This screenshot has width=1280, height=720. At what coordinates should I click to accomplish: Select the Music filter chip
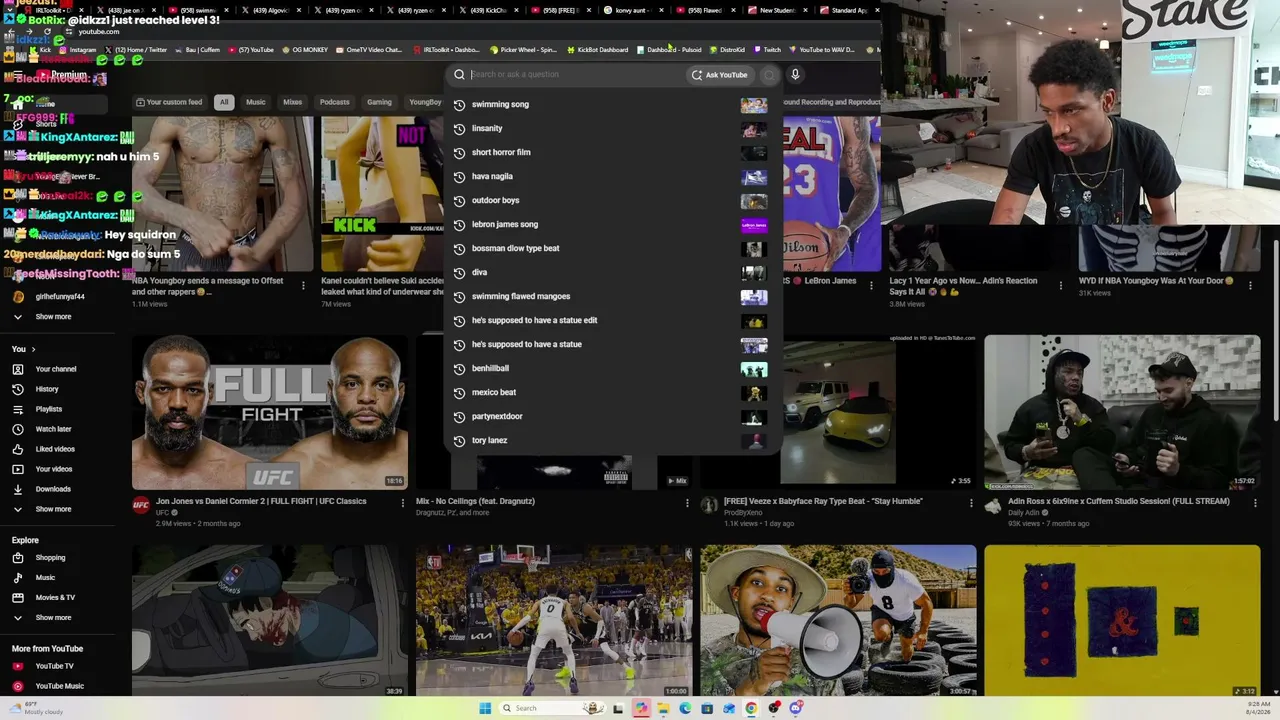coord(256,102)
